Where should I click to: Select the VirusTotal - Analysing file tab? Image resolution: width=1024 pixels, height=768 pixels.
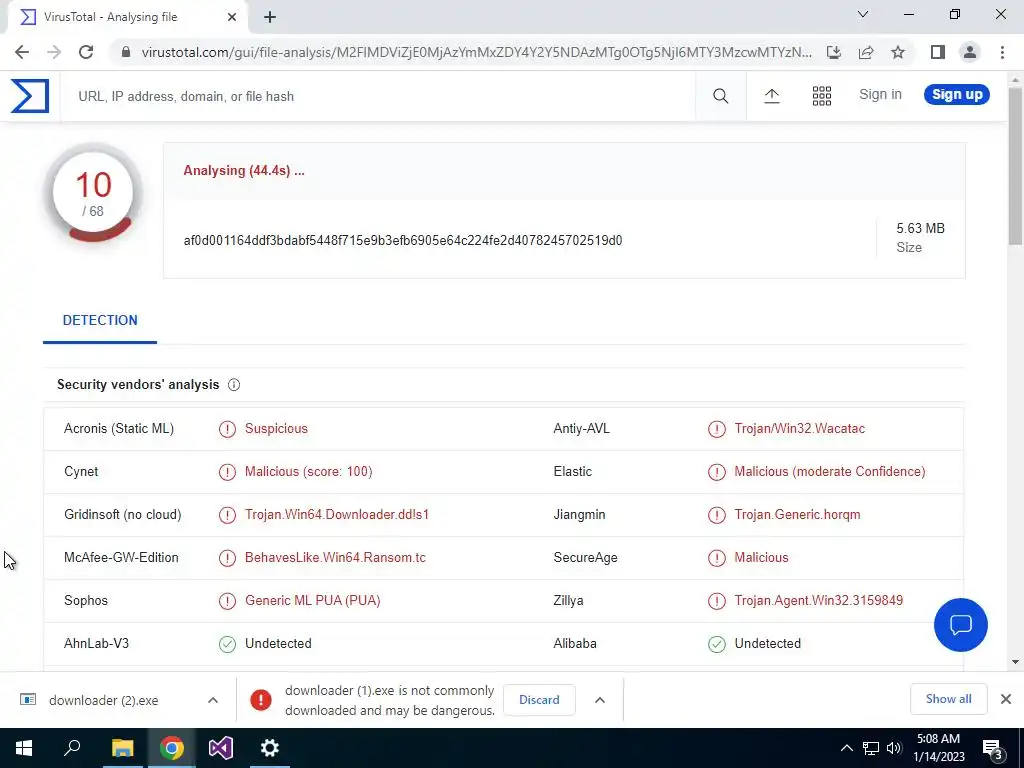click(x=128, y=17)
